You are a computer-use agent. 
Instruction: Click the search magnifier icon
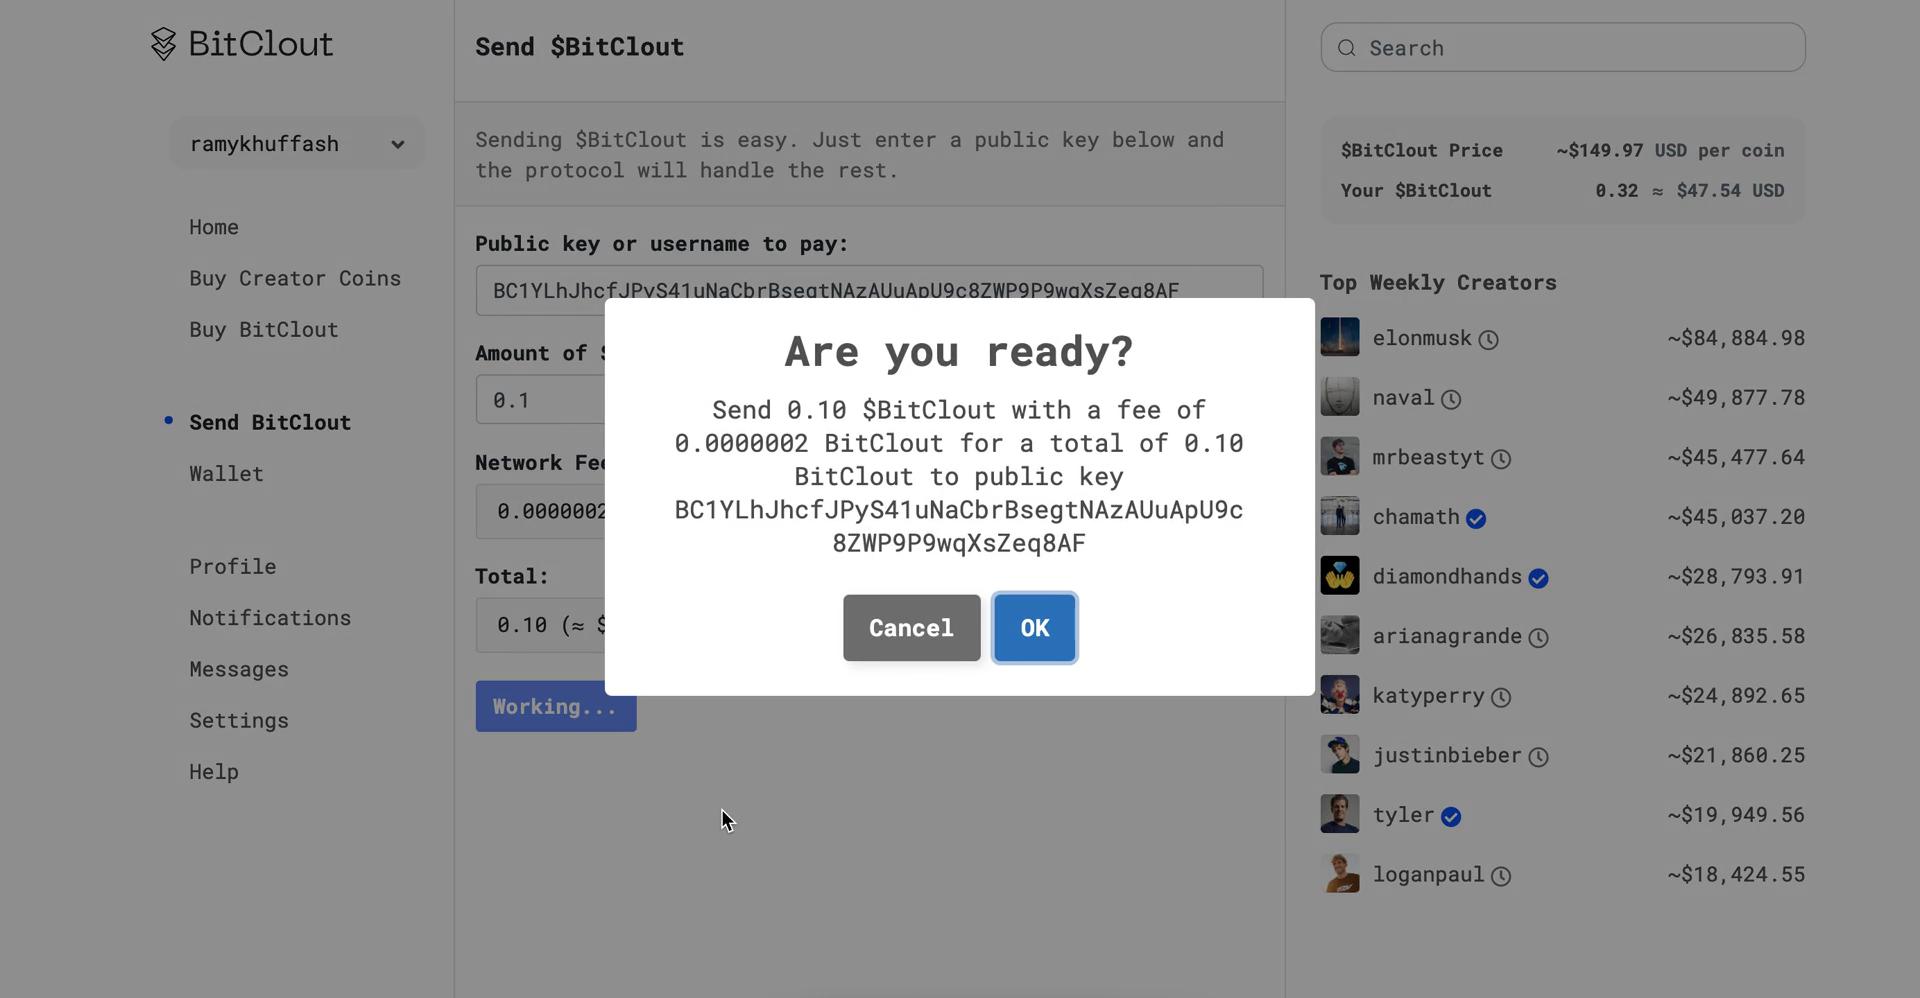click(x=1347, y=48)
